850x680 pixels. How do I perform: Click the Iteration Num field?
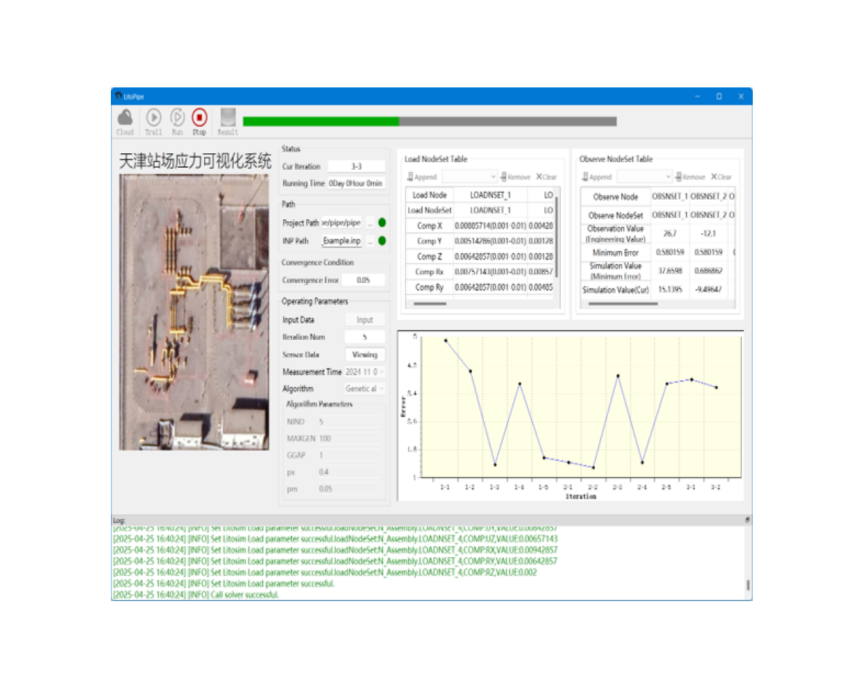pyautogui.click(x=365, y=337)
